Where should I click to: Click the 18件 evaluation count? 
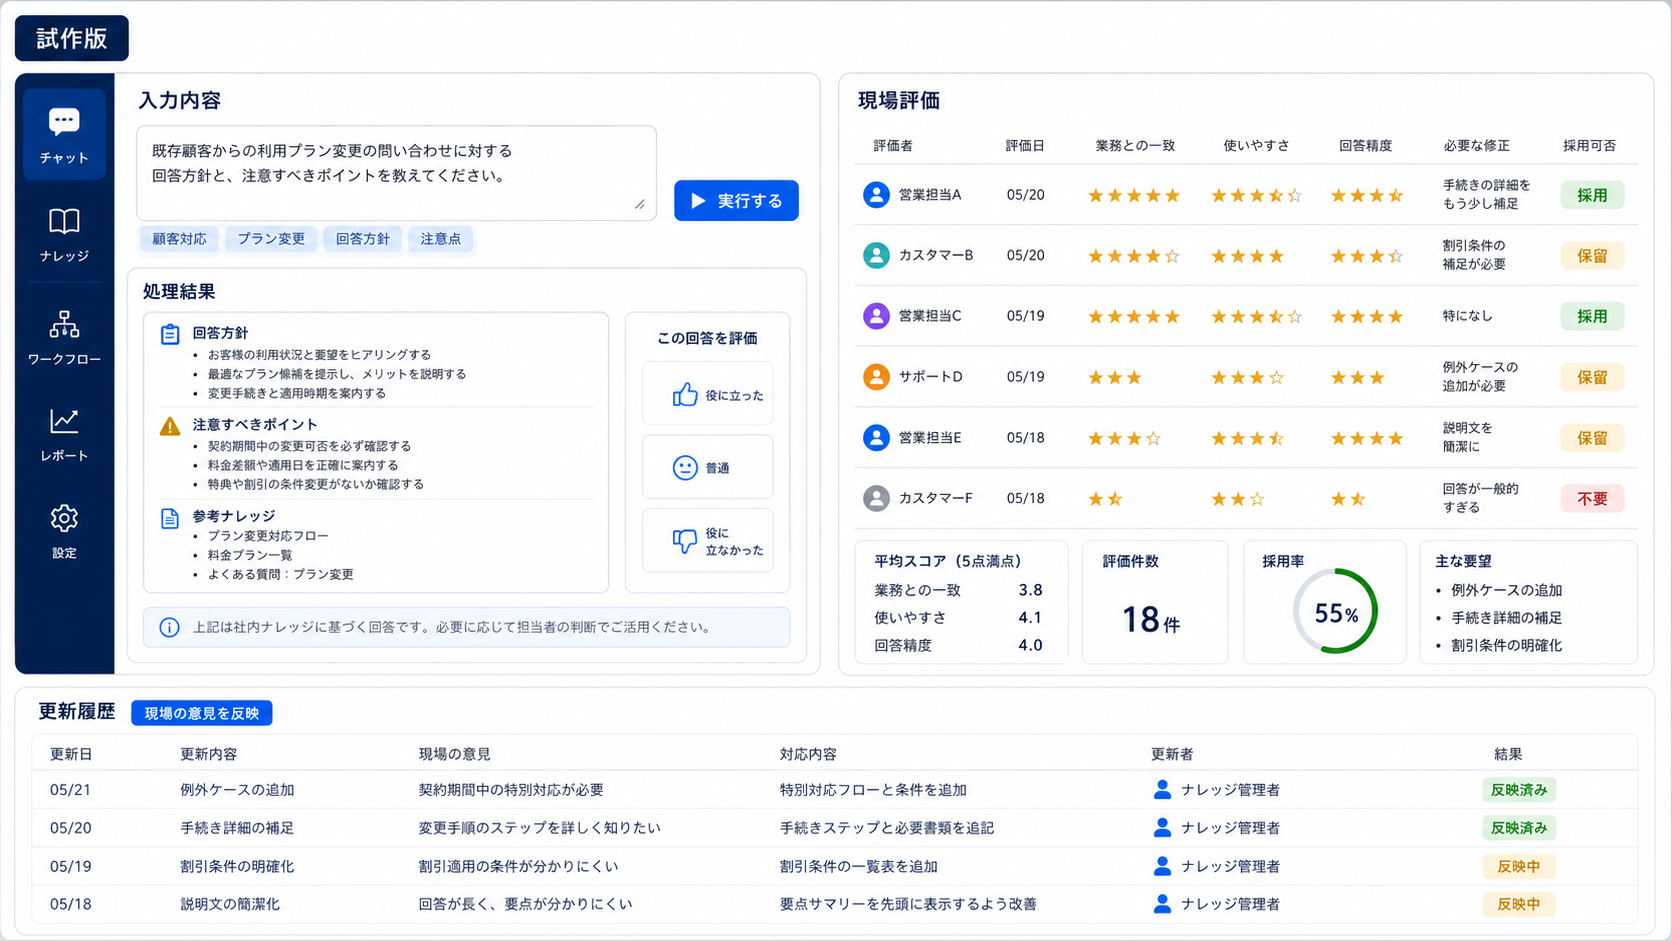[x=1151, y=620]
